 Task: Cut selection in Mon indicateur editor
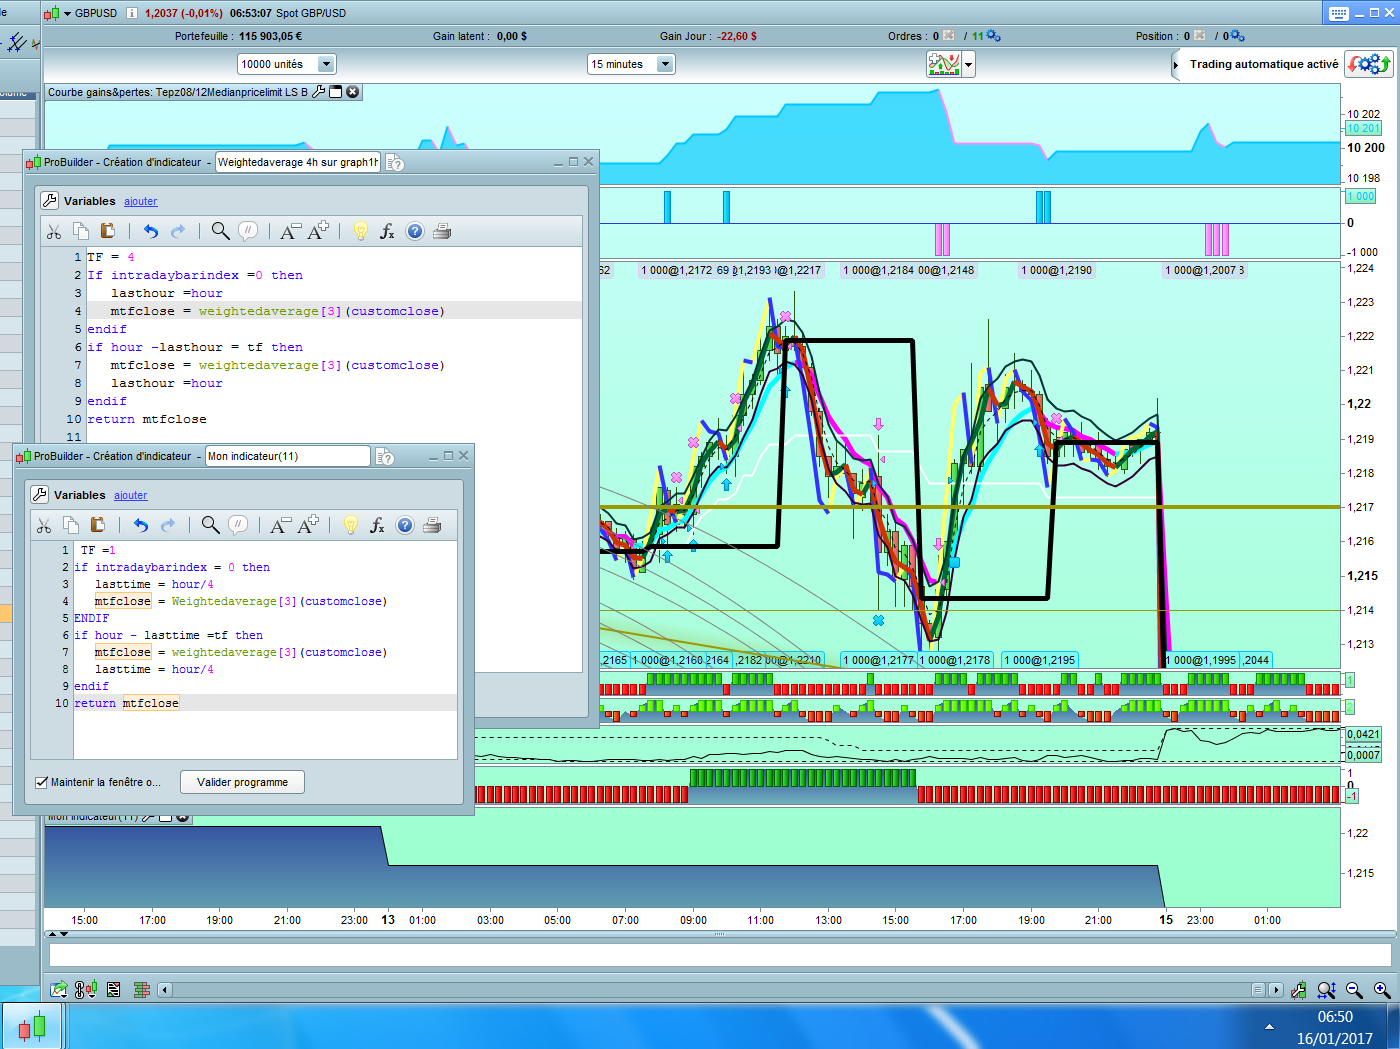coord(44,526)
